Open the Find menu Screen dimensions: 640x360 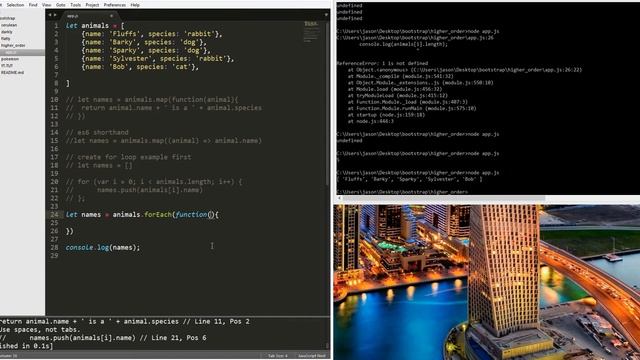click(33, 5)
